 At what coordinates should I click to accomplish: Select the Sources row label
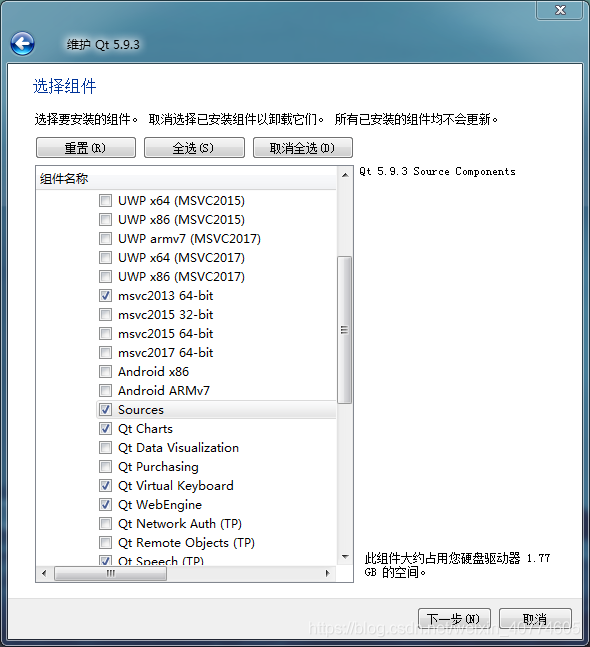point(141,410)
